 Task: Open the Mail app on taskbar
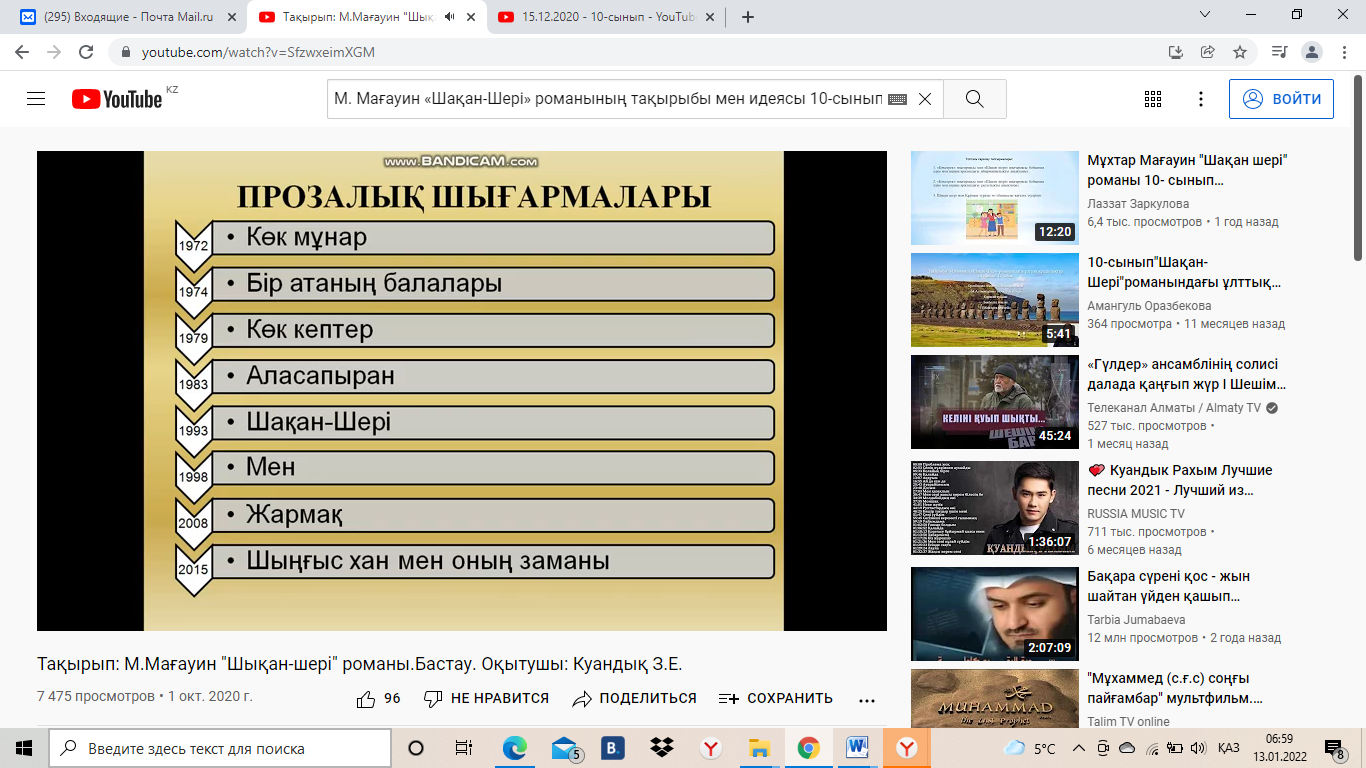565,748
